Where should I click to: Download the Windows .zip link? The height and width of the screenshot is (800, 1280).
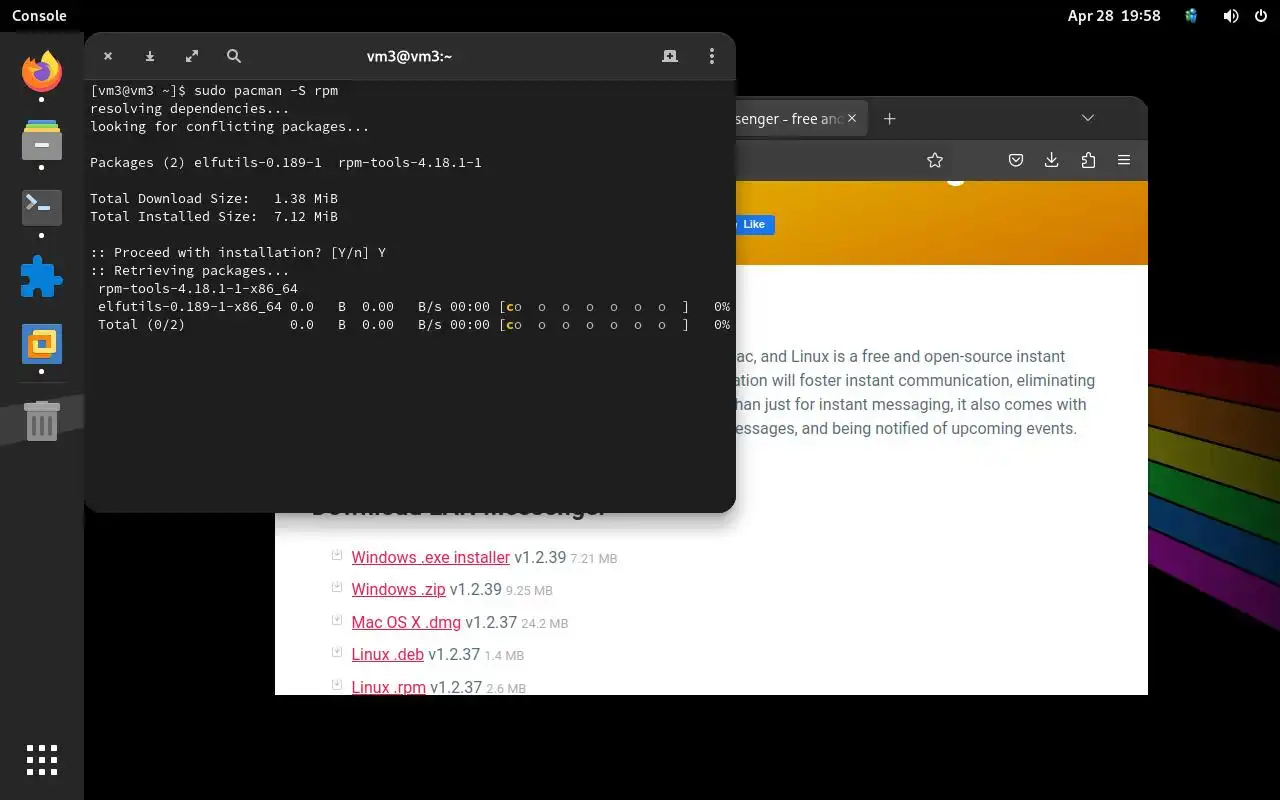(x=398, y=590)
